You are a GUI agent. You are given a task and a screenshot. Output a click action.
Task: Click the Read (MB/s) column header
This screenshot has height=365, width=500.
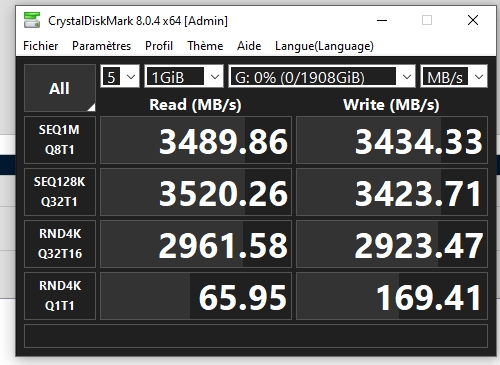(x=195, y=105)
